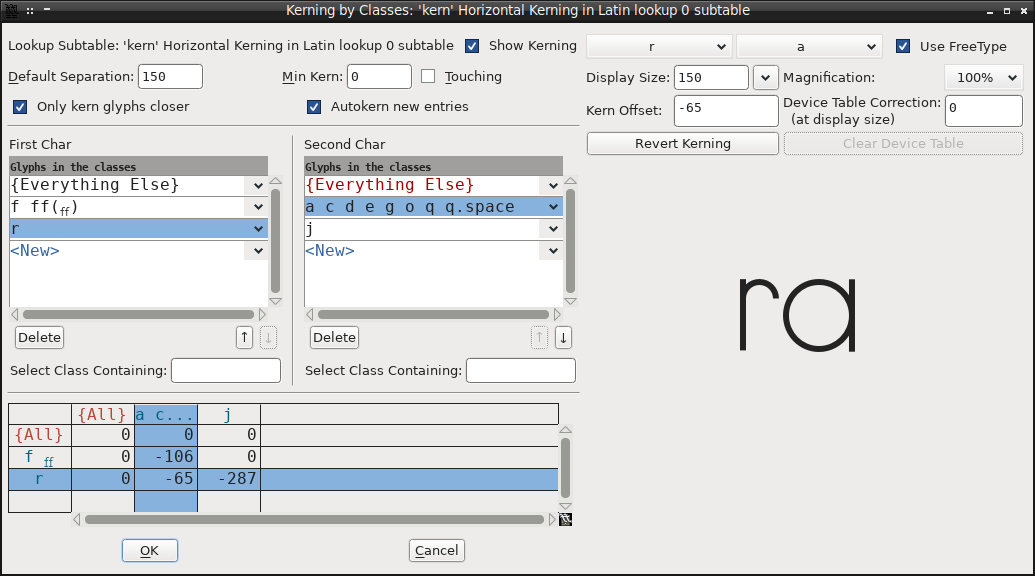Enable the Touching checkbox
The image size is (1035, 576).
point(428,77)
